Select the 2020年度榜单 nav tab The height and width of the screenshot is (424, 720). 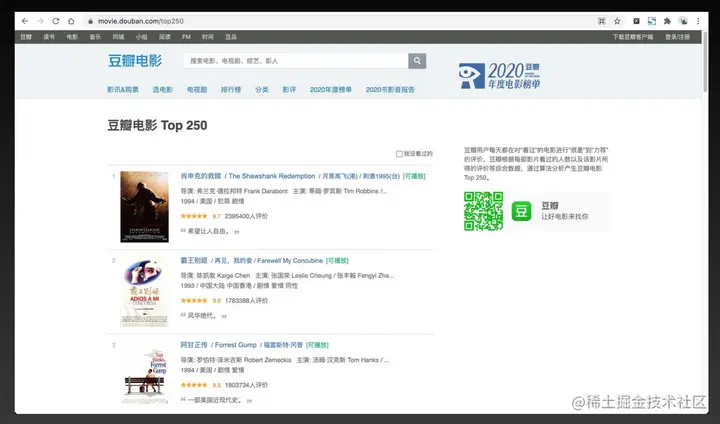click(x=331, y=90)
